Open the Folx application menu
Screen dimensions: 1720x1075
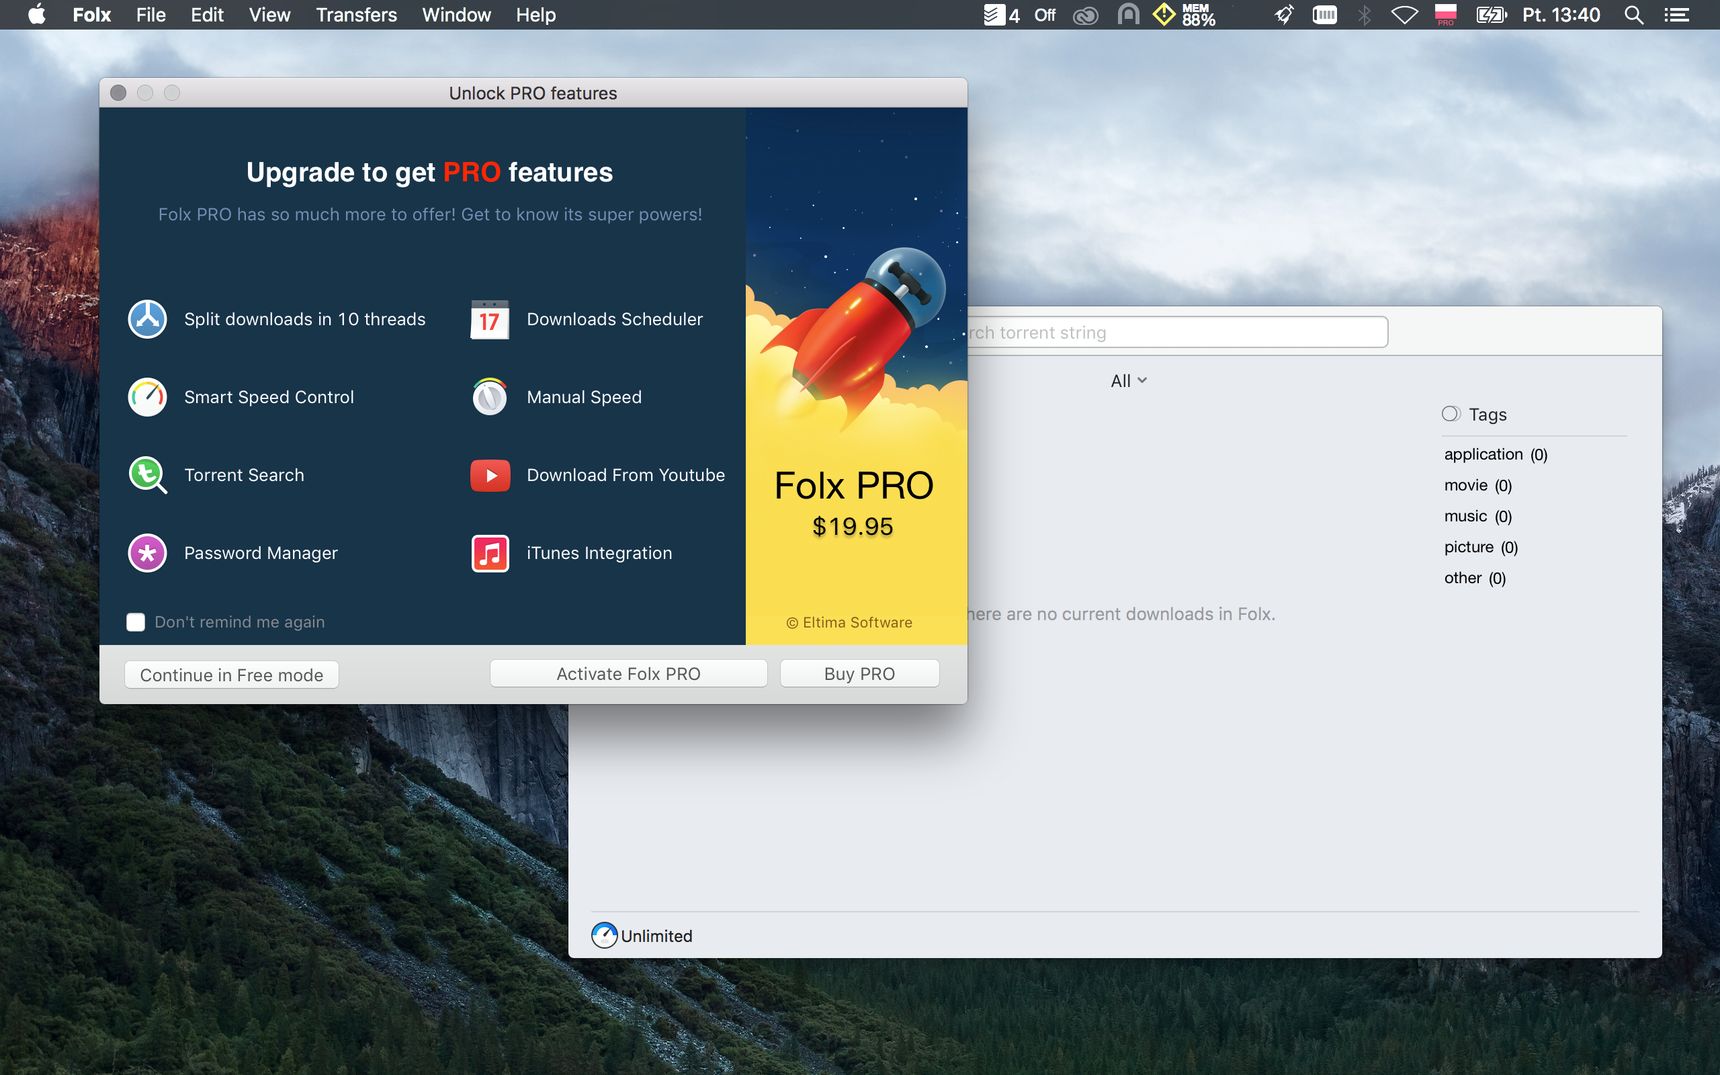[92, 15]
